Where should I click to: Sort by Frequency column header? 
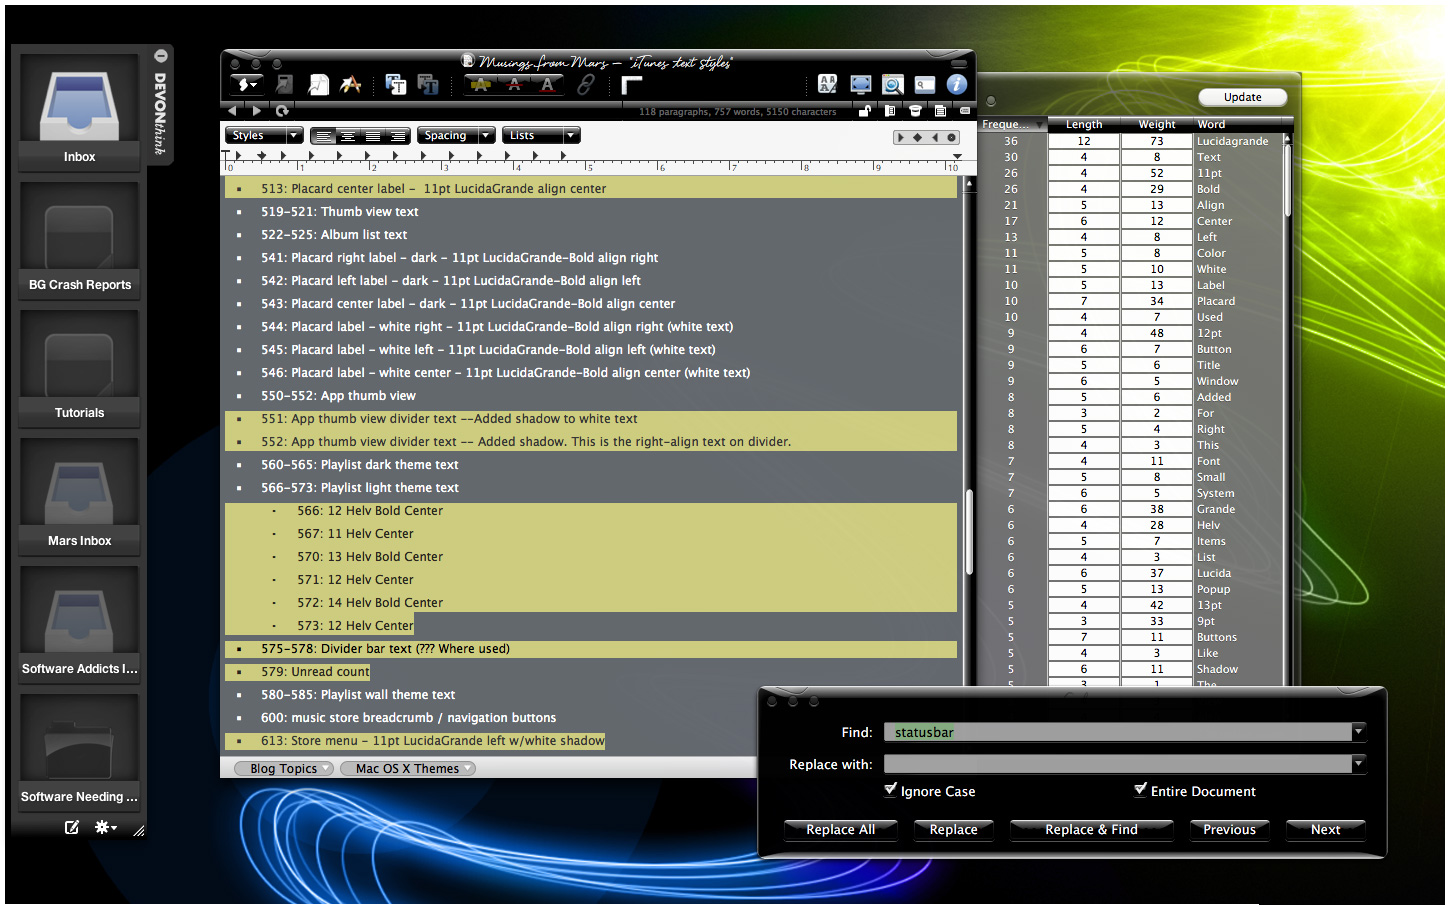(x=1011, y=124)
